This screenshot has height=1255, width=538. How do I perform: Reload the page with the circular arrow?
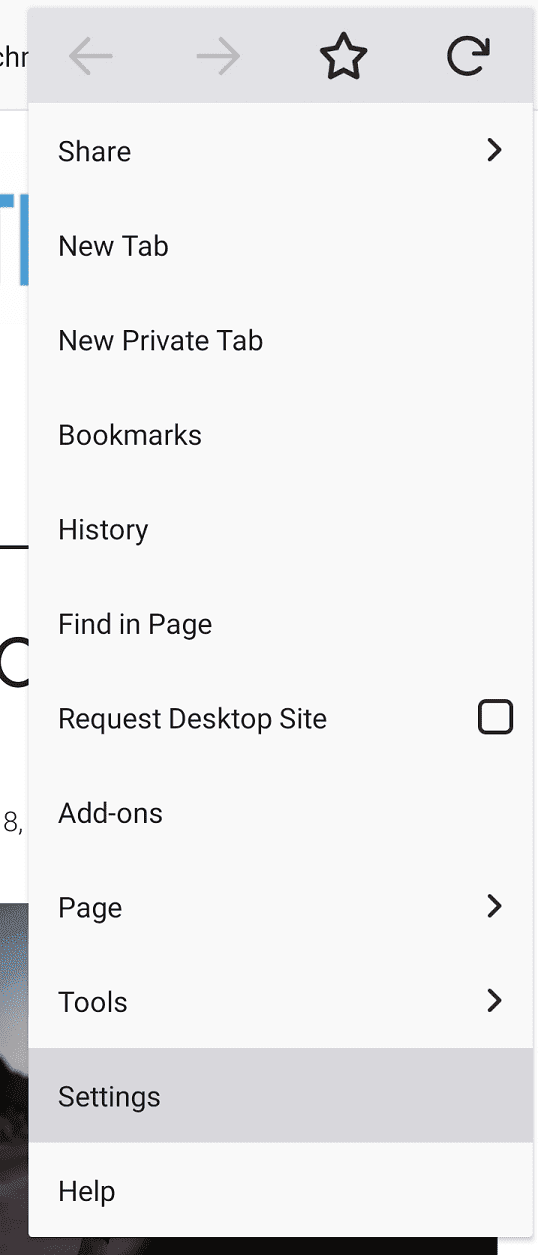coord(469,56)
